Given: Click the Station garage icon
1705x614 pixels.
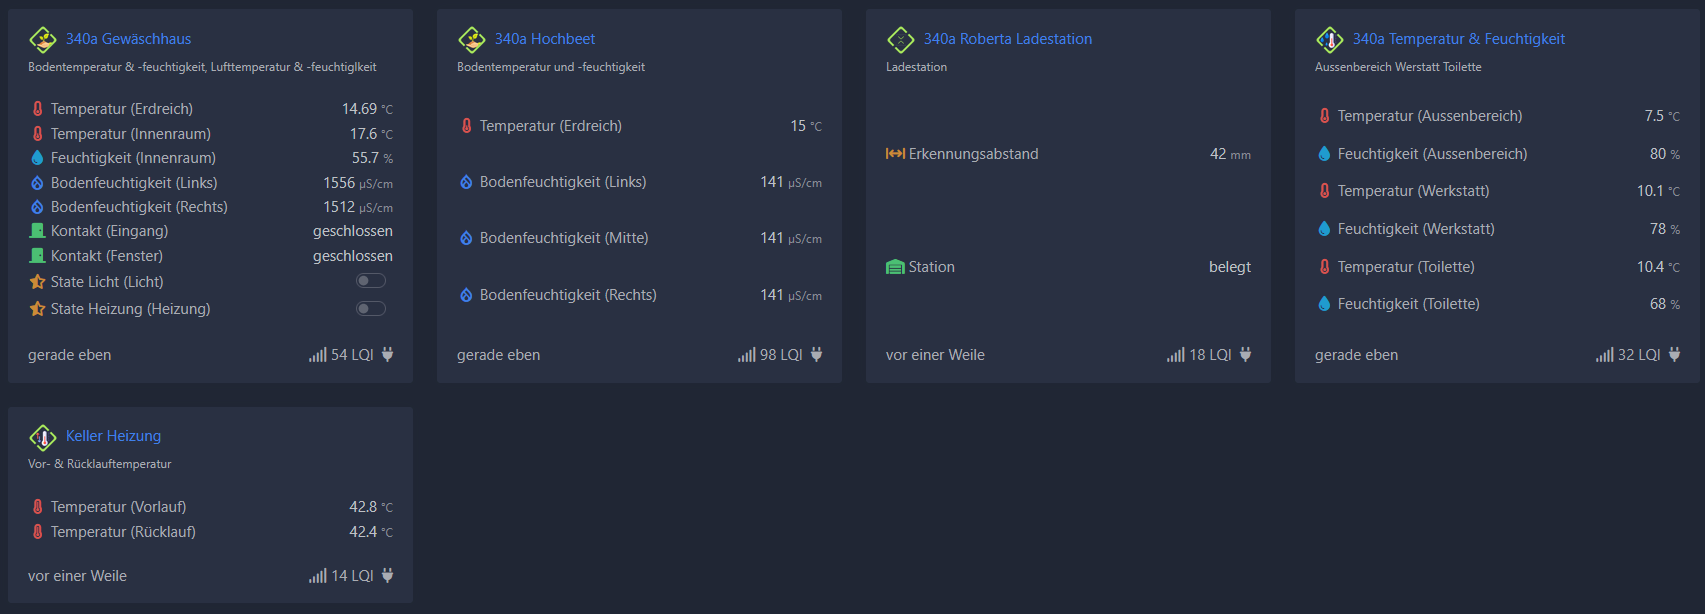Looking at the screenshot, I should point(895,267).
